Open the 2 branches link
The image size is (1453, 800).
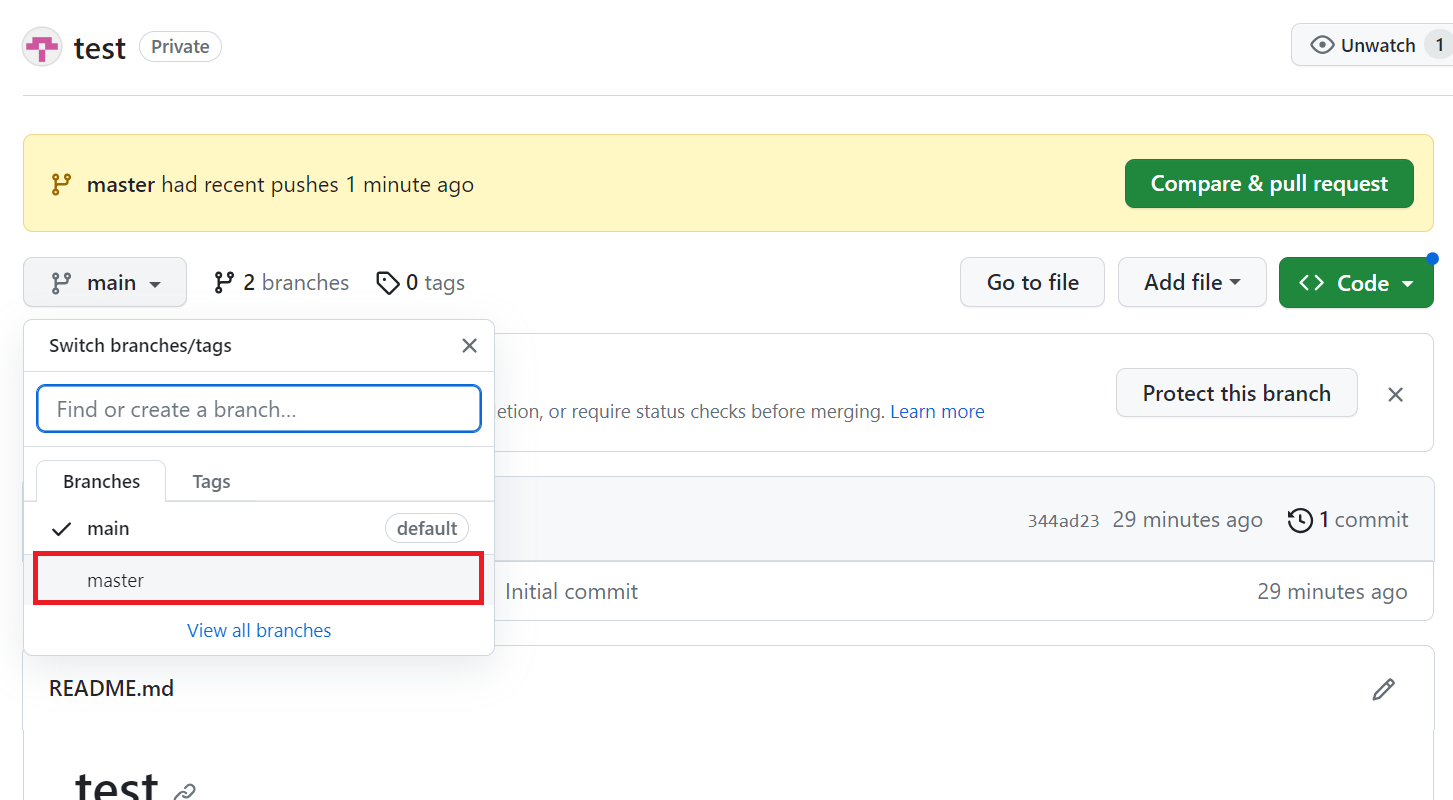(281, 283)
